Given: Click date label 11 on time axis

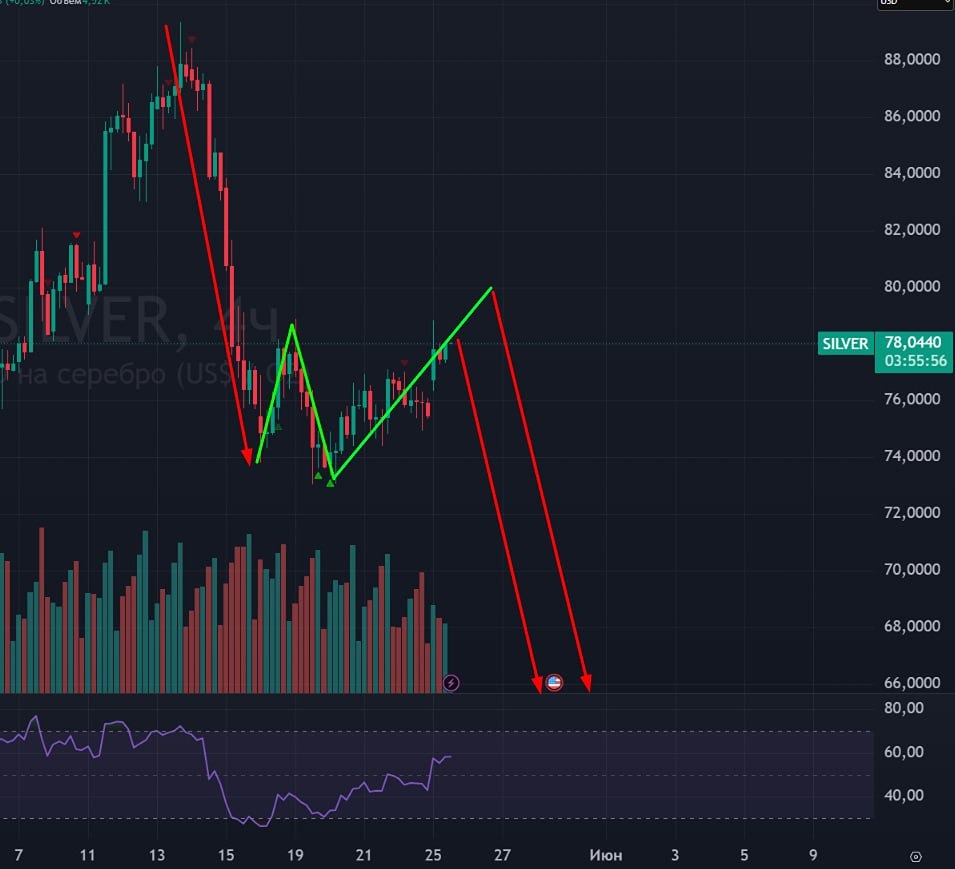Looking at the screenshot, I should pos(88,855).
